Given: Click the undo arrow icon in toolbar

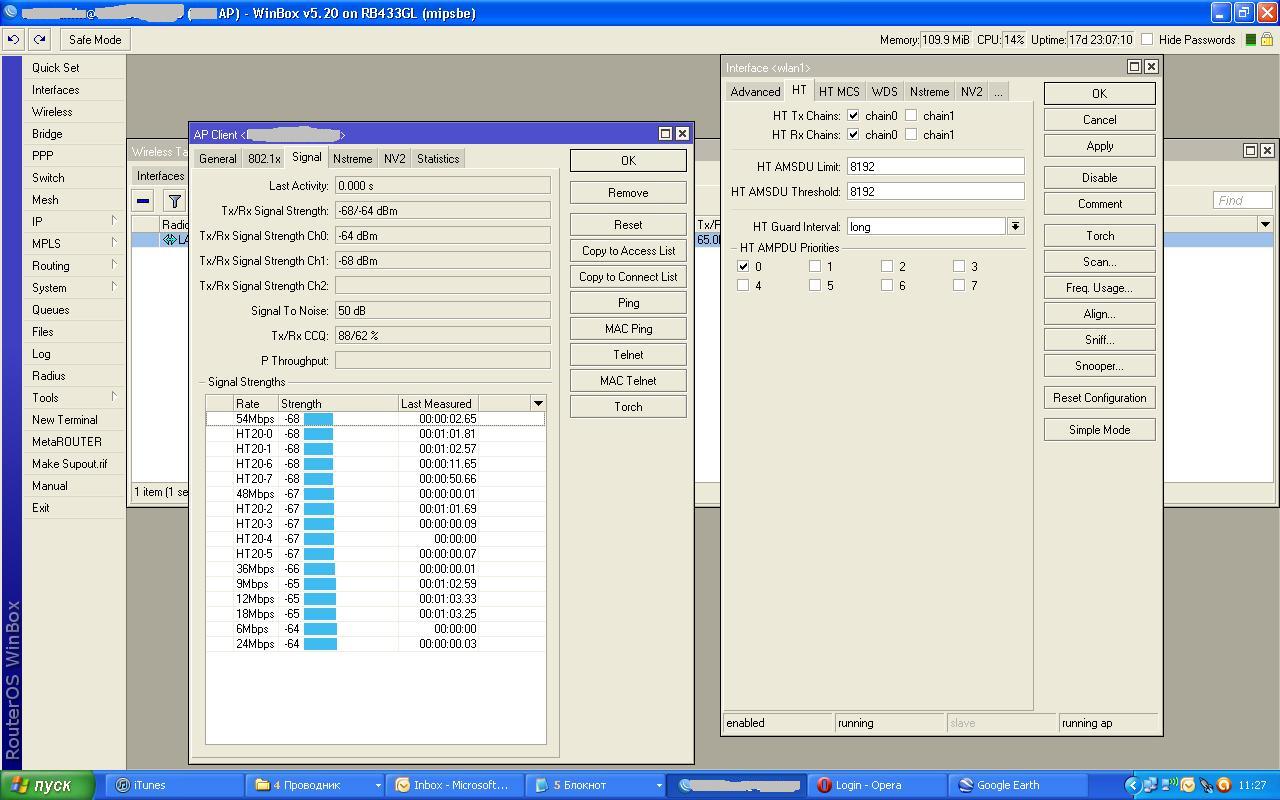Looking at the screenshot, I should pyautogui.click(x=13, y=40).
